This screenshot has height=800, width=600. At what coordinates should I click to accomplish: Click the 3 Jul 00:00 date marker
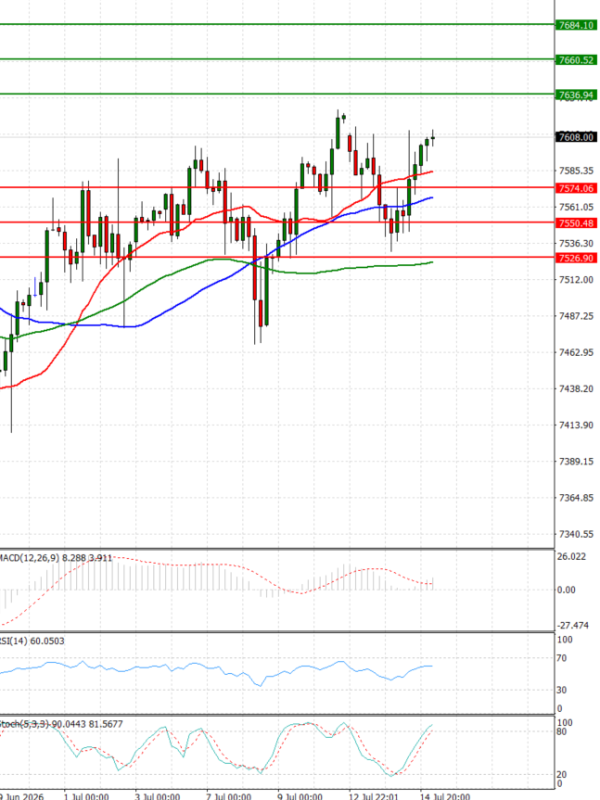tap(157, 796)
